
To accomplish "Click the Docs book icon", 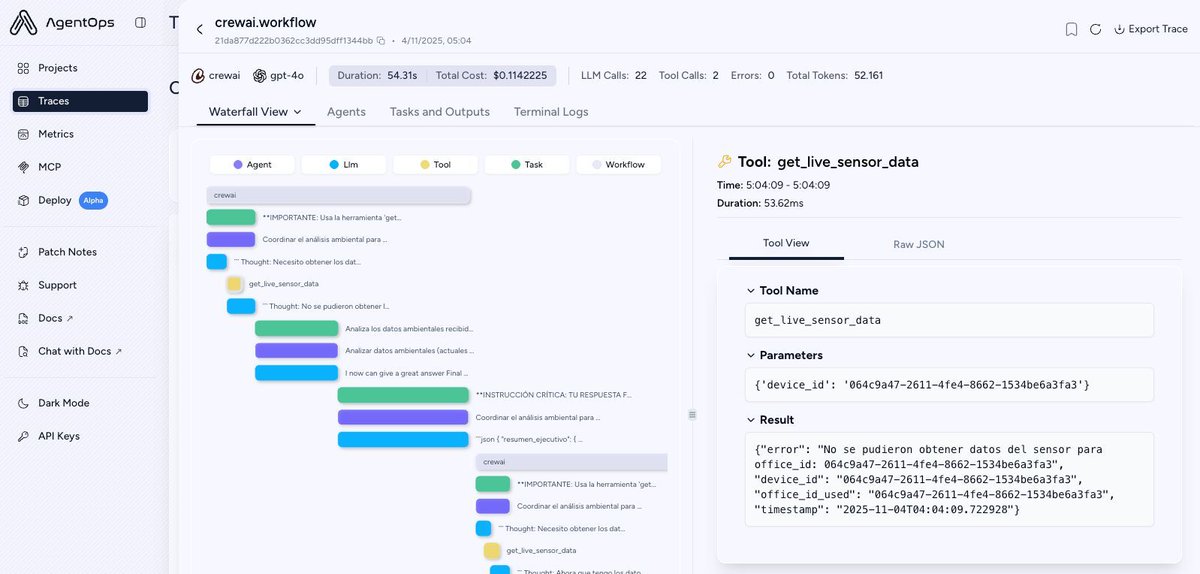I will 25,318.
